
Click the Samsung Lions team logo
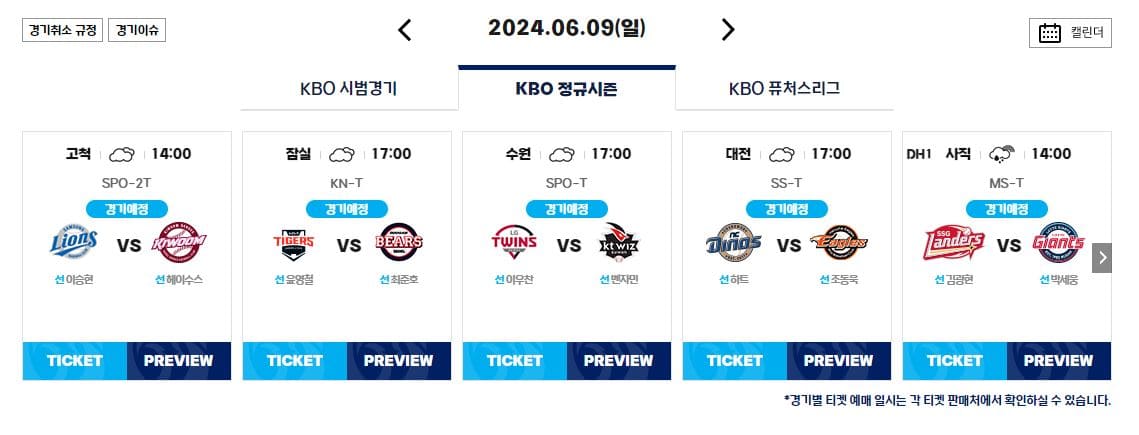[x=74, y=243]
